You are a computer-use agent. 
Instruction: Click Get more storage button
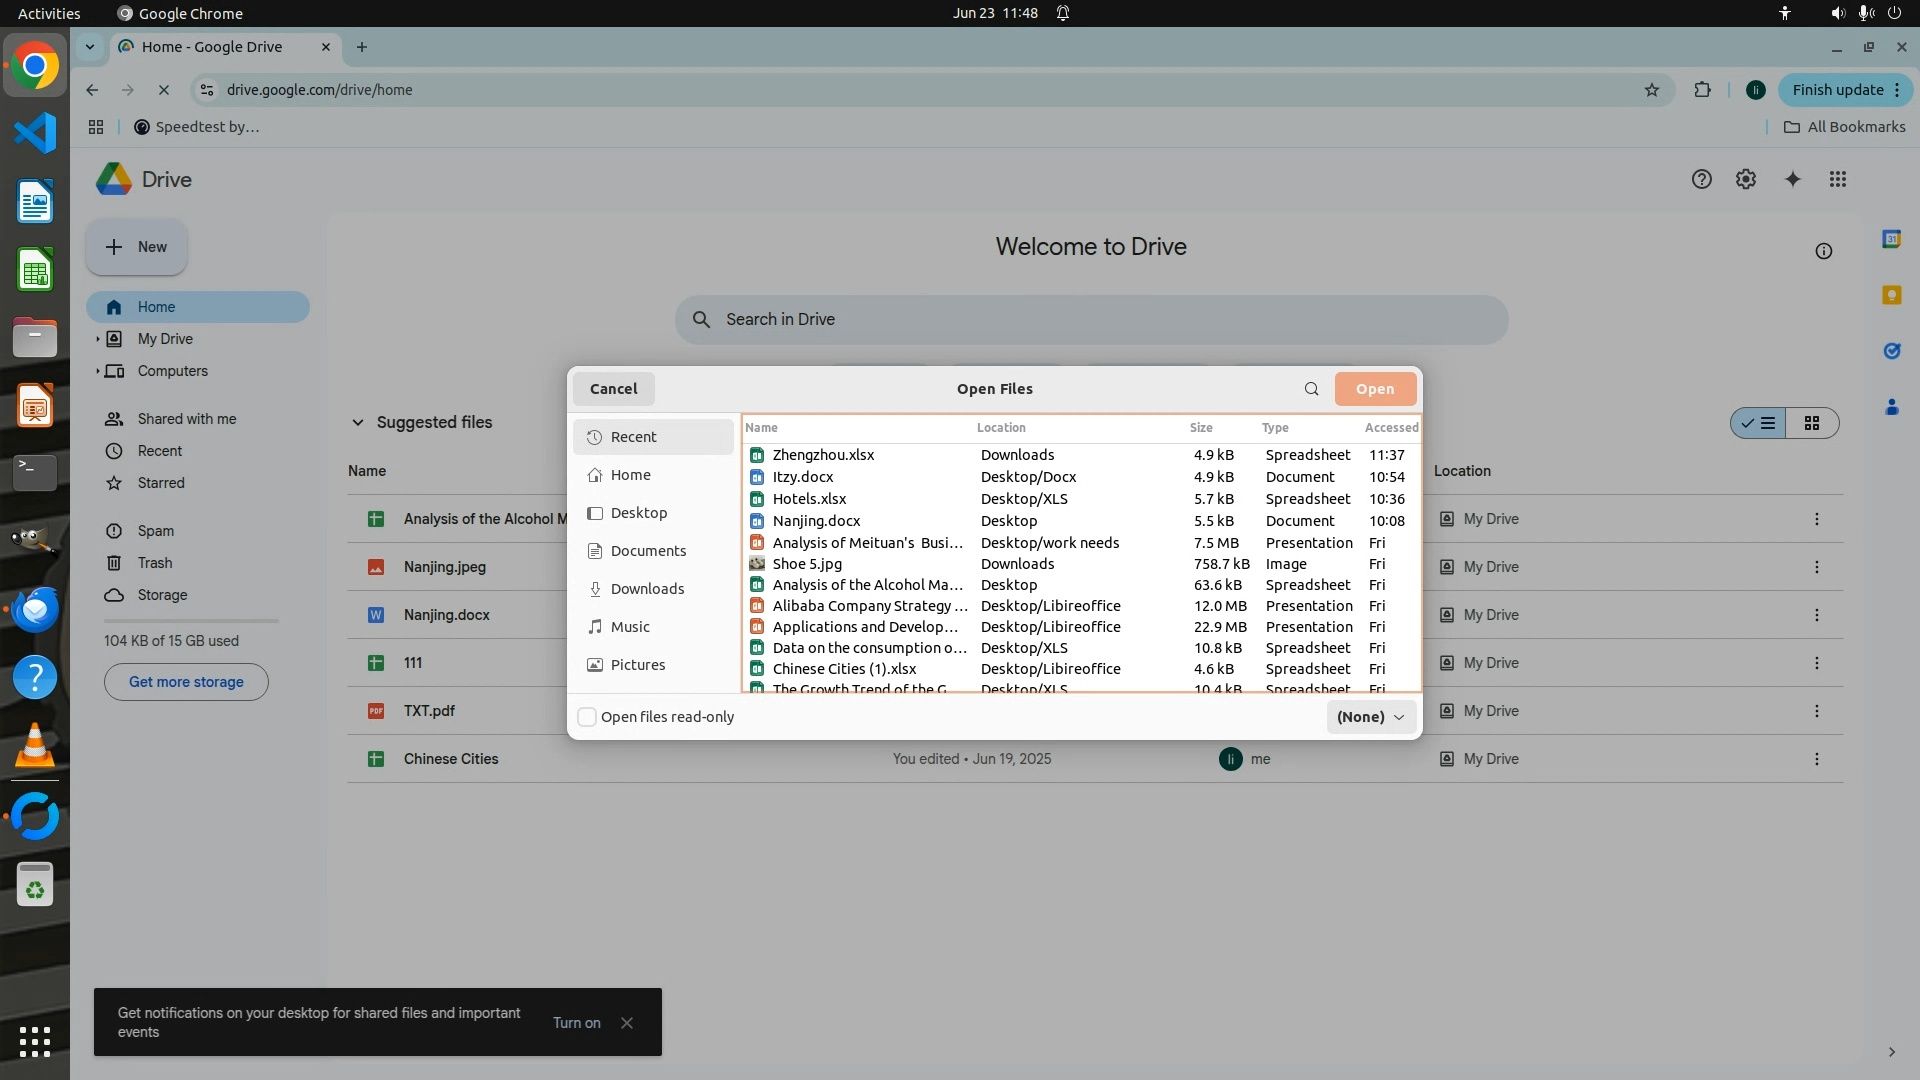tap(186, 682)
